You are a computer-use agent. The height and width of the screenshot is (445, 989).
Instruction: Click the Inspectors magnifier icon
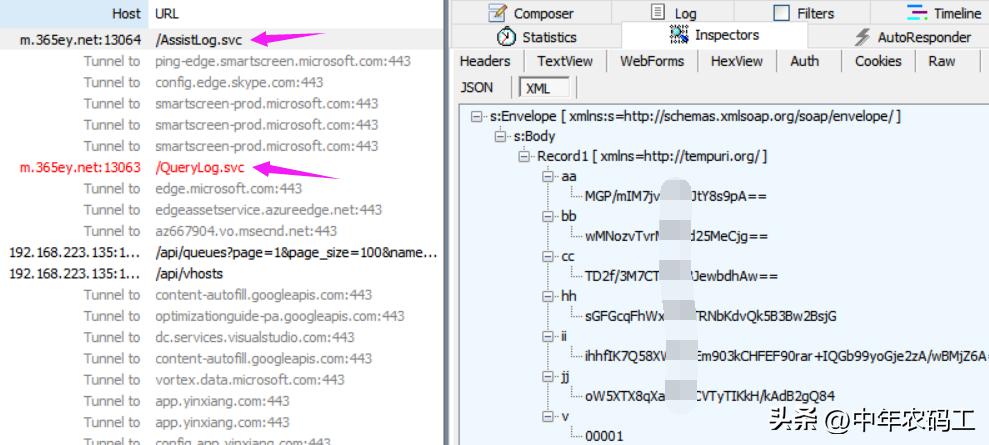(679, 35)
